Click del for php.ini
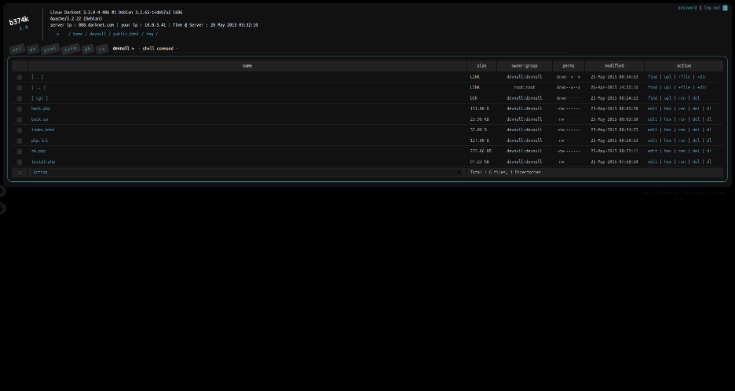Screen dimensions: 735x391 (696, 141)
